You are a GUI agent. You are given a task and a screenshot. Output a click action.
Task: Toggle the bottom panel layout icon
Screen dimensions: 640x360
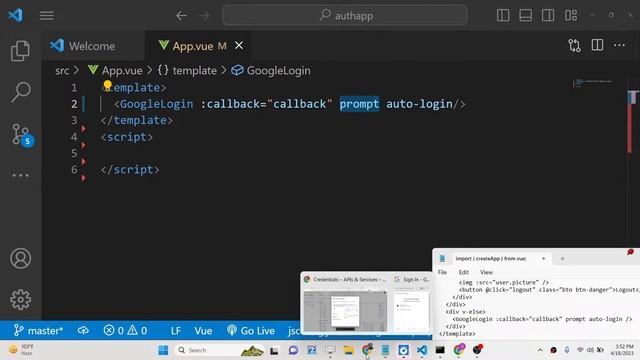click(525, 16)
